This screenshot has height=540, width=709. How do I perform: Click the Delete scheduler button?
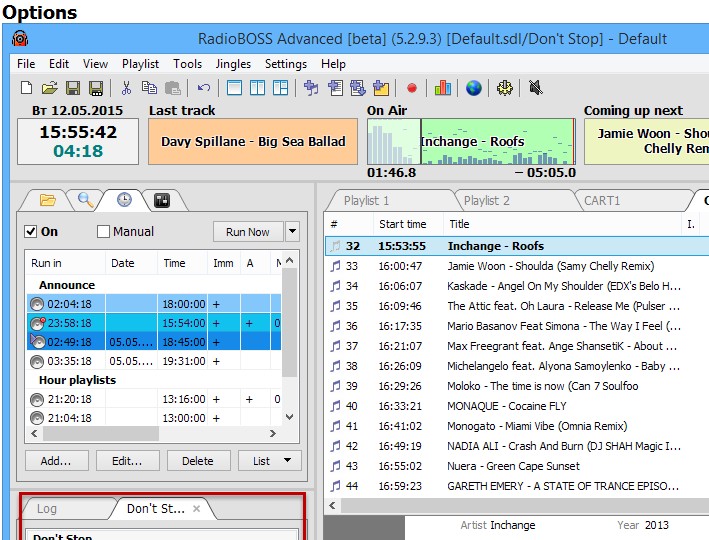click(198, 460)
